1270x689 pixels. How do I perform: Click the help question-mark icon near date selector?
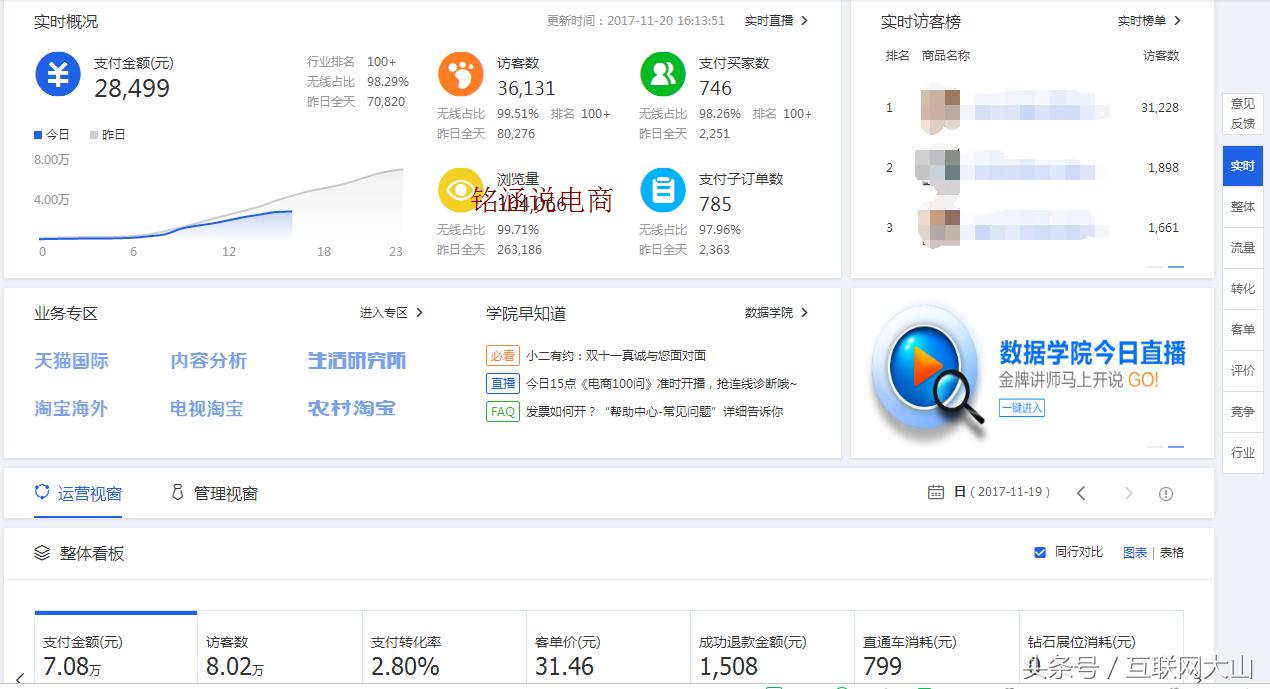point(1166,492)
